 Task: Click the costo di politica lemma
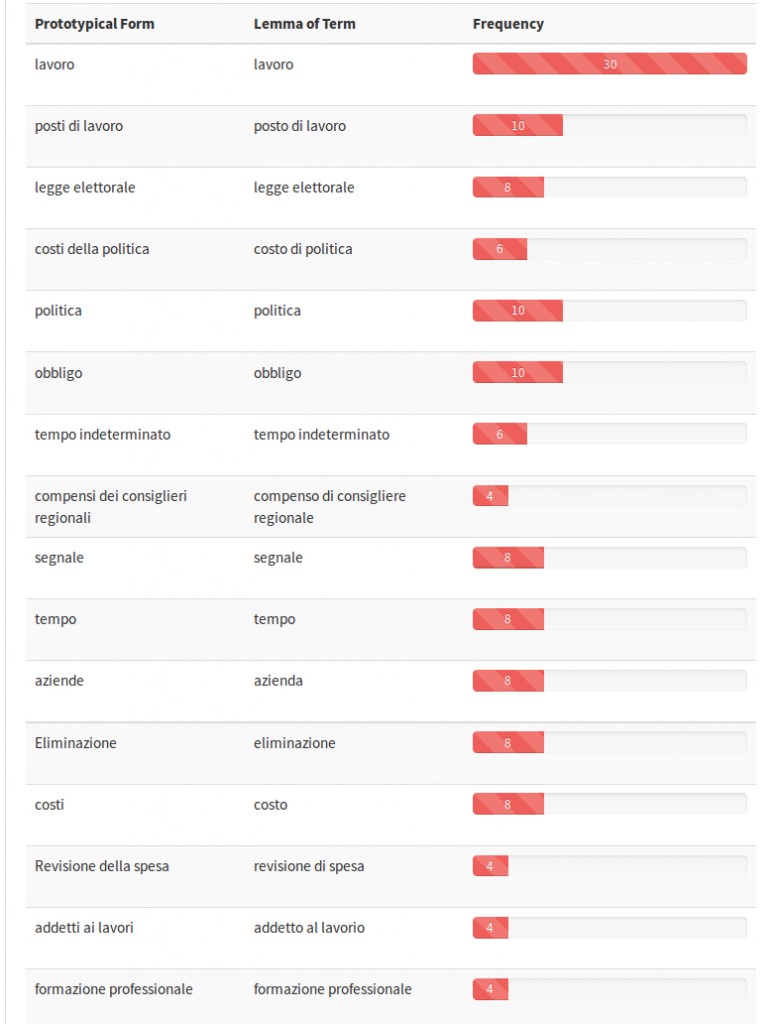(303, 249)
